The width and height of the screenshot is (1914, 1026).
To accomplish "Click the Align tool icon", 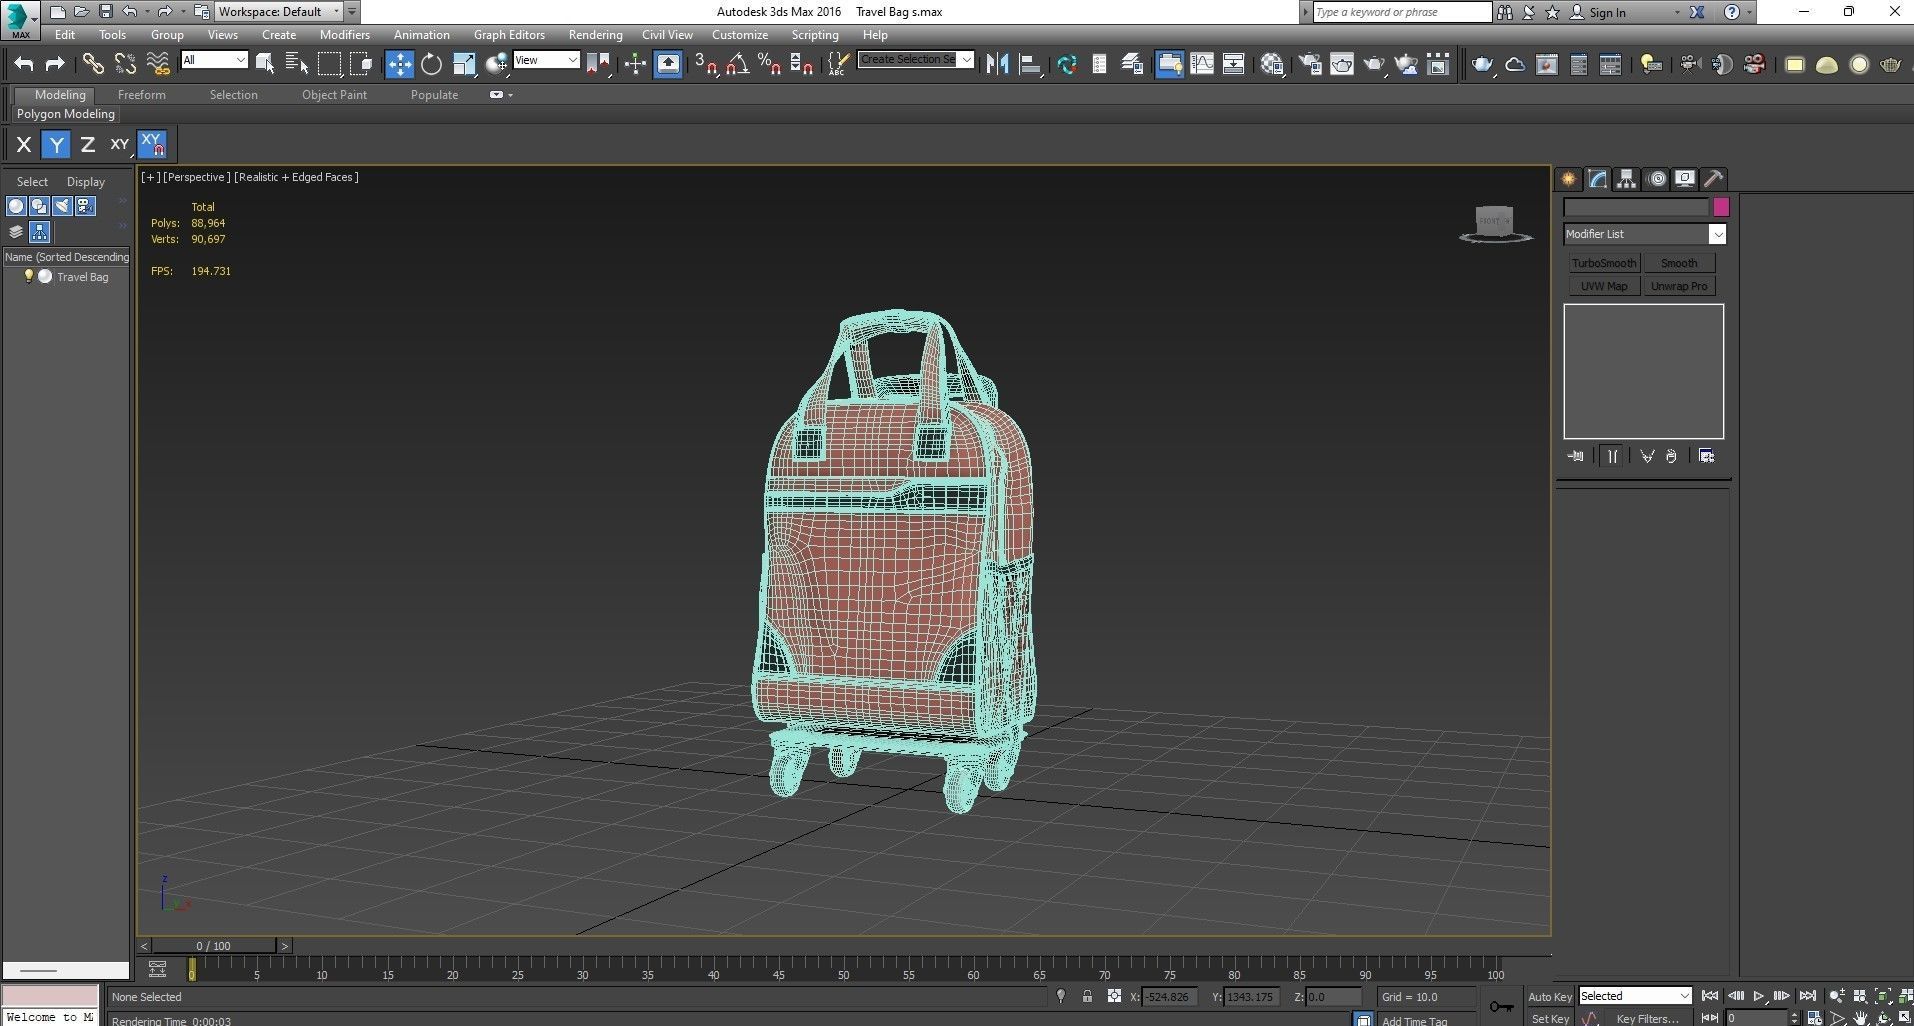I will pyautogui.click(x=1030, y=64).
